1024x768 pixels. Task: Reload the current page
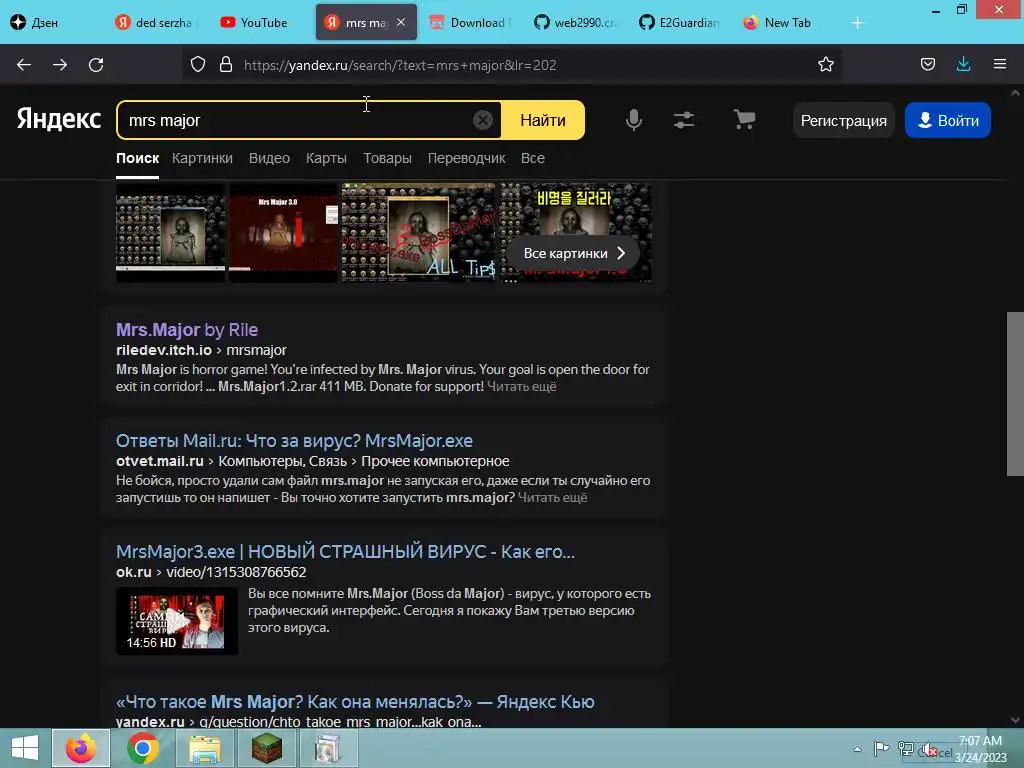96,65
